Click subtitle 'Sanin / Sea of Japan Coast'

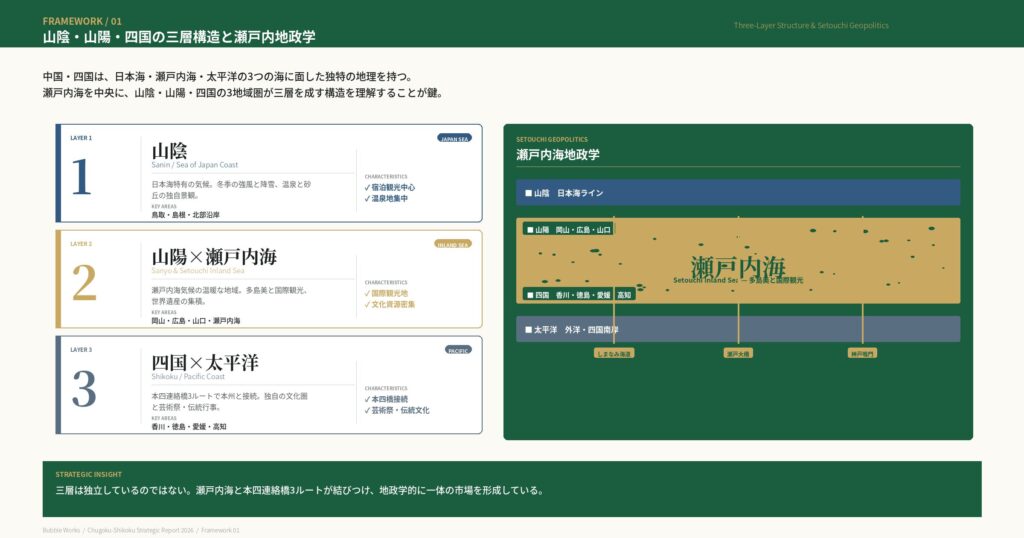(195, 165)
